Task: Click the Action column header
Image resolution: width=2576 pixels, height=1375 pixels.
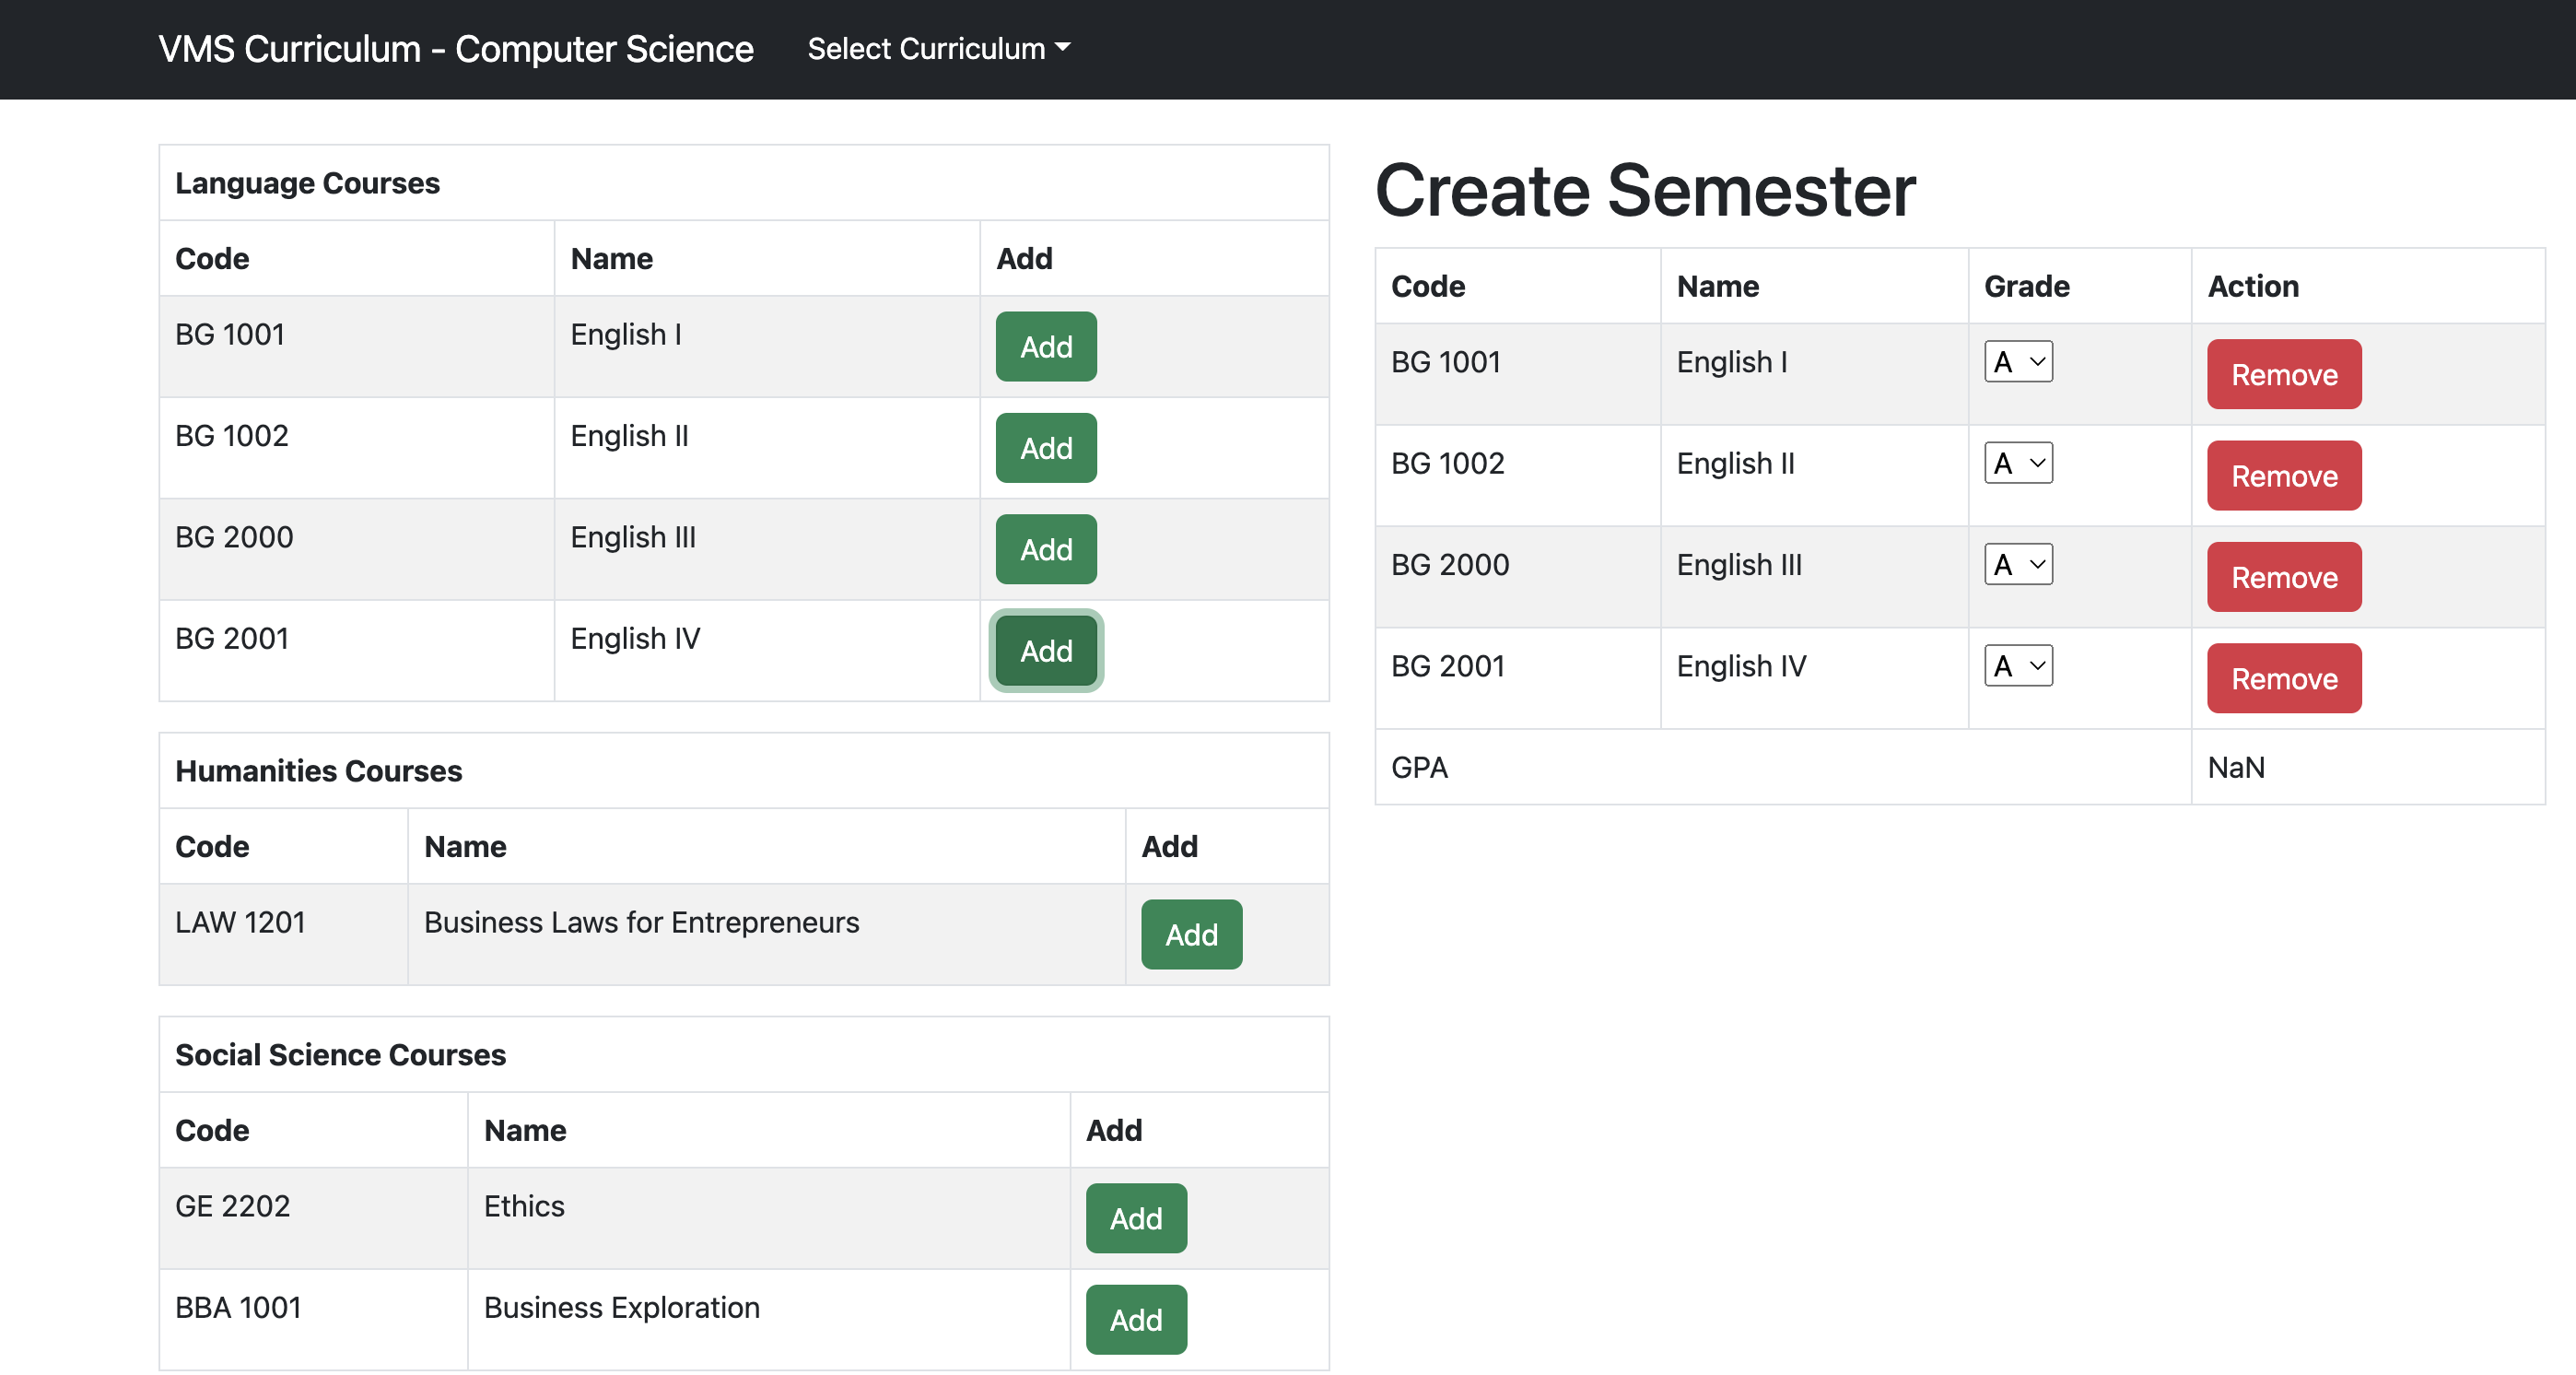Action: (2252, 286)
